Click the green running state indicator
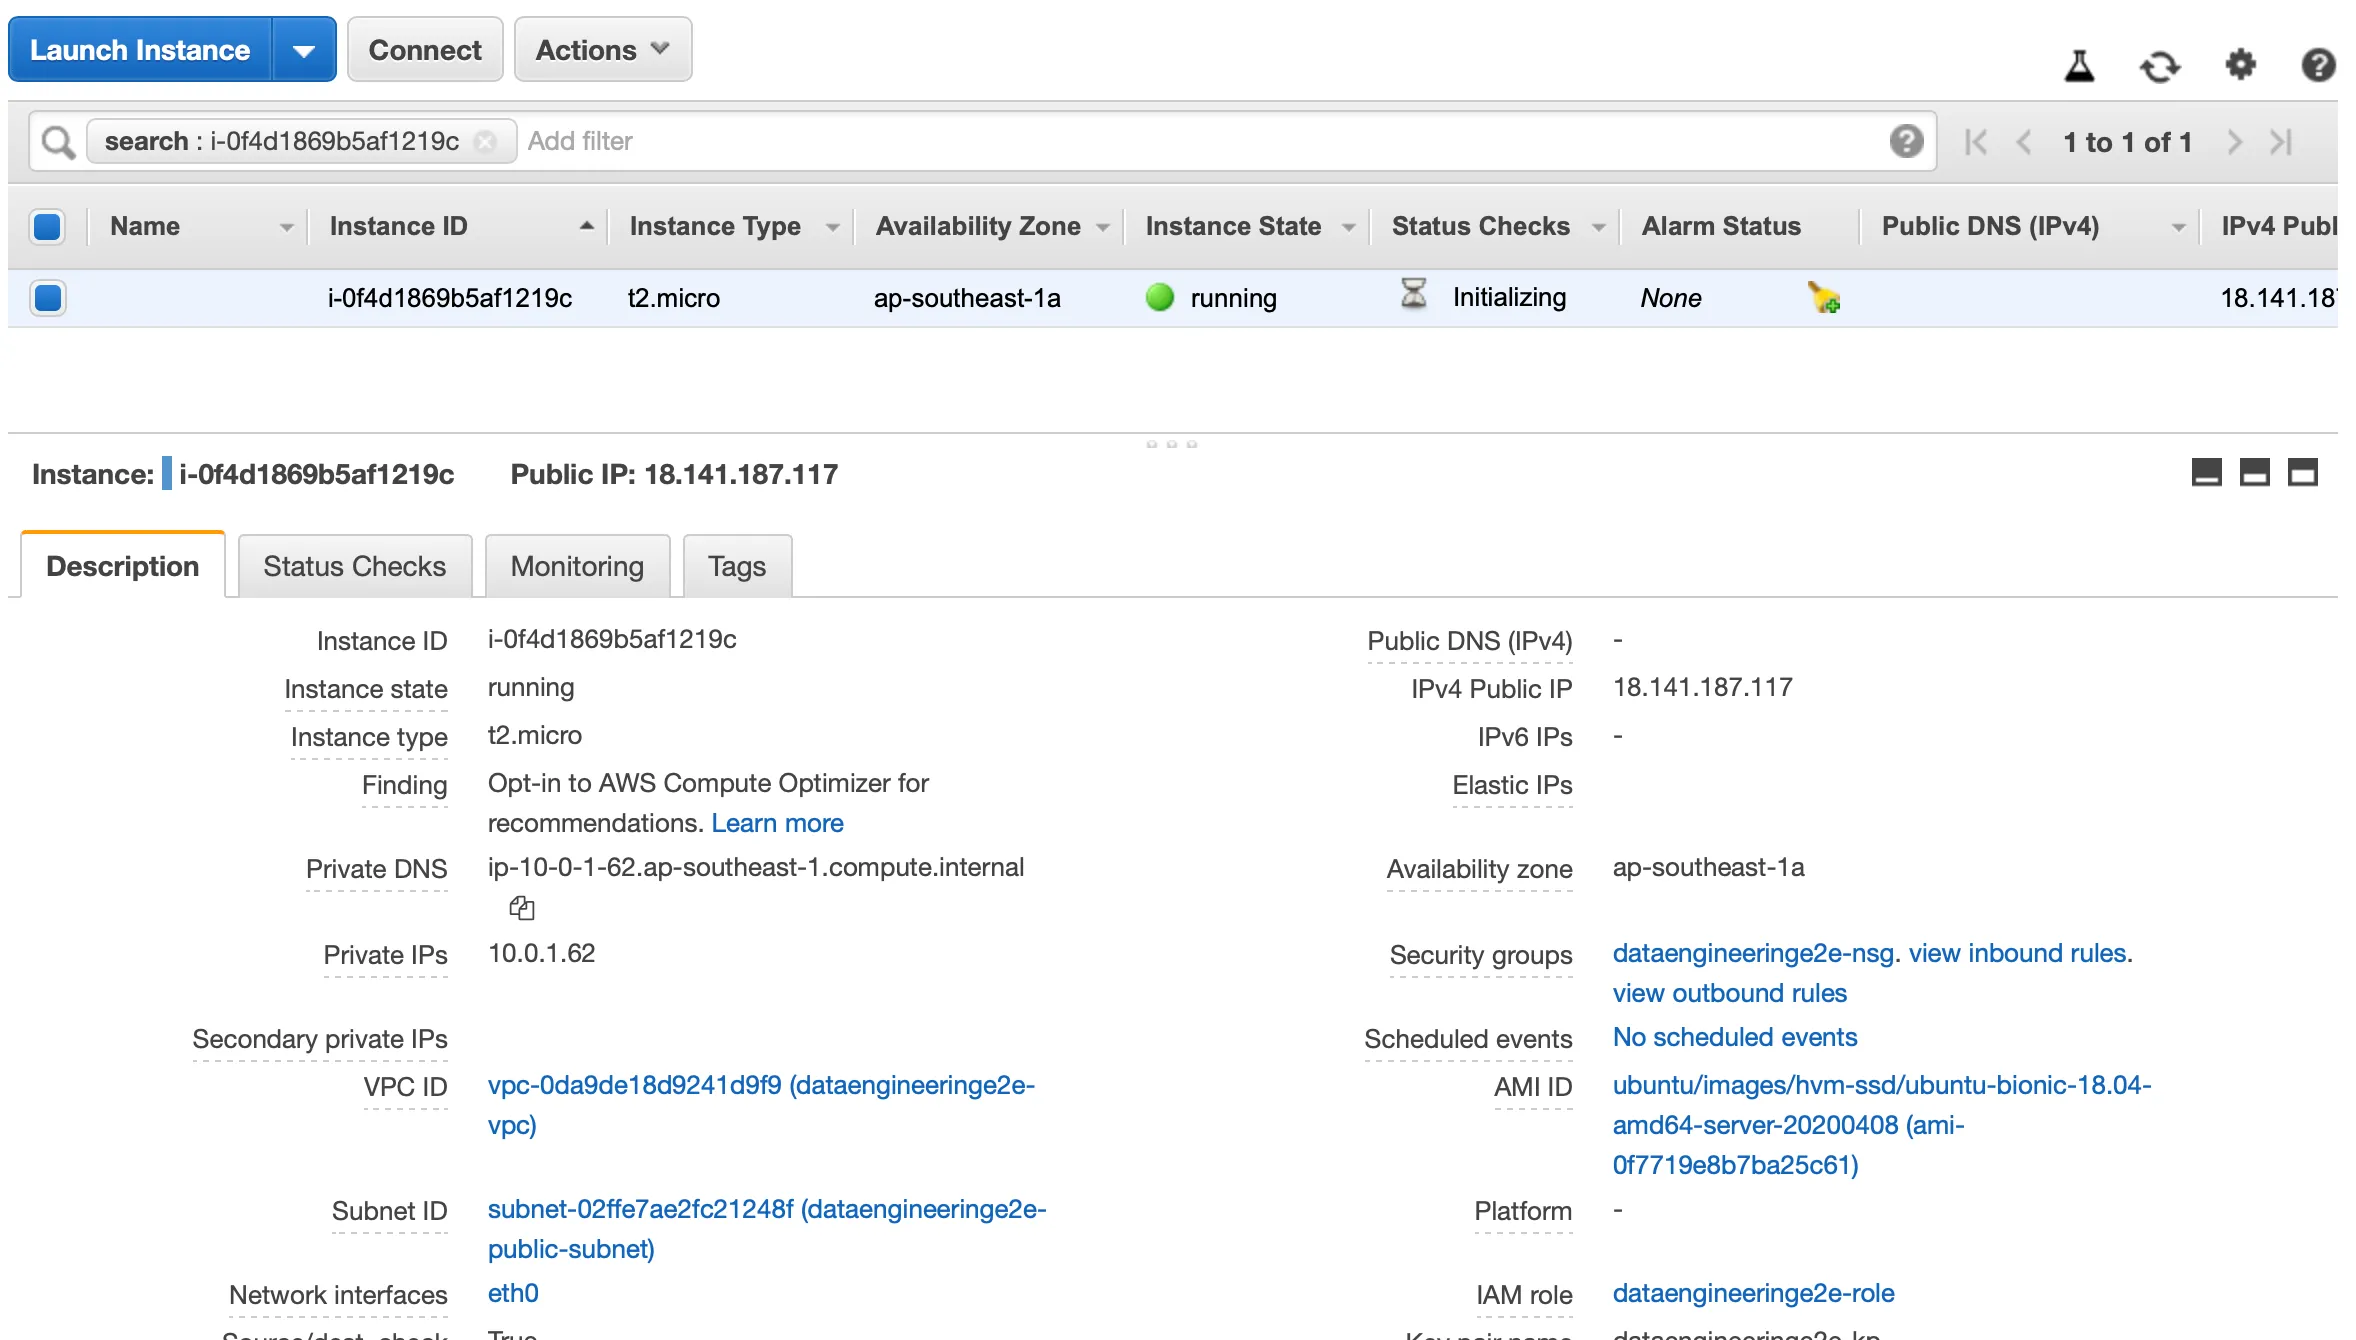Screen dimensions: 2356x1340 (x=1159, y=297)
